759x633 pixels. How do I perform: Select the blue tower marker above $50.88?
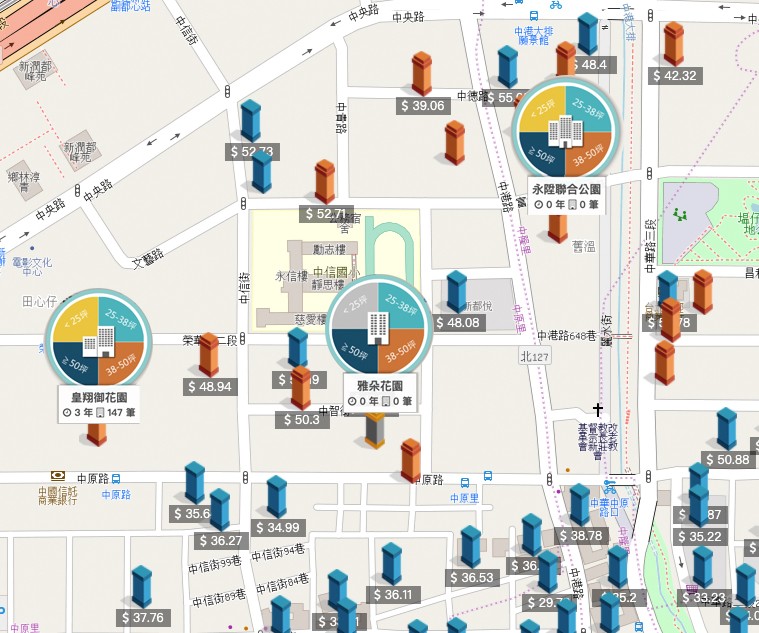(727, 429)
